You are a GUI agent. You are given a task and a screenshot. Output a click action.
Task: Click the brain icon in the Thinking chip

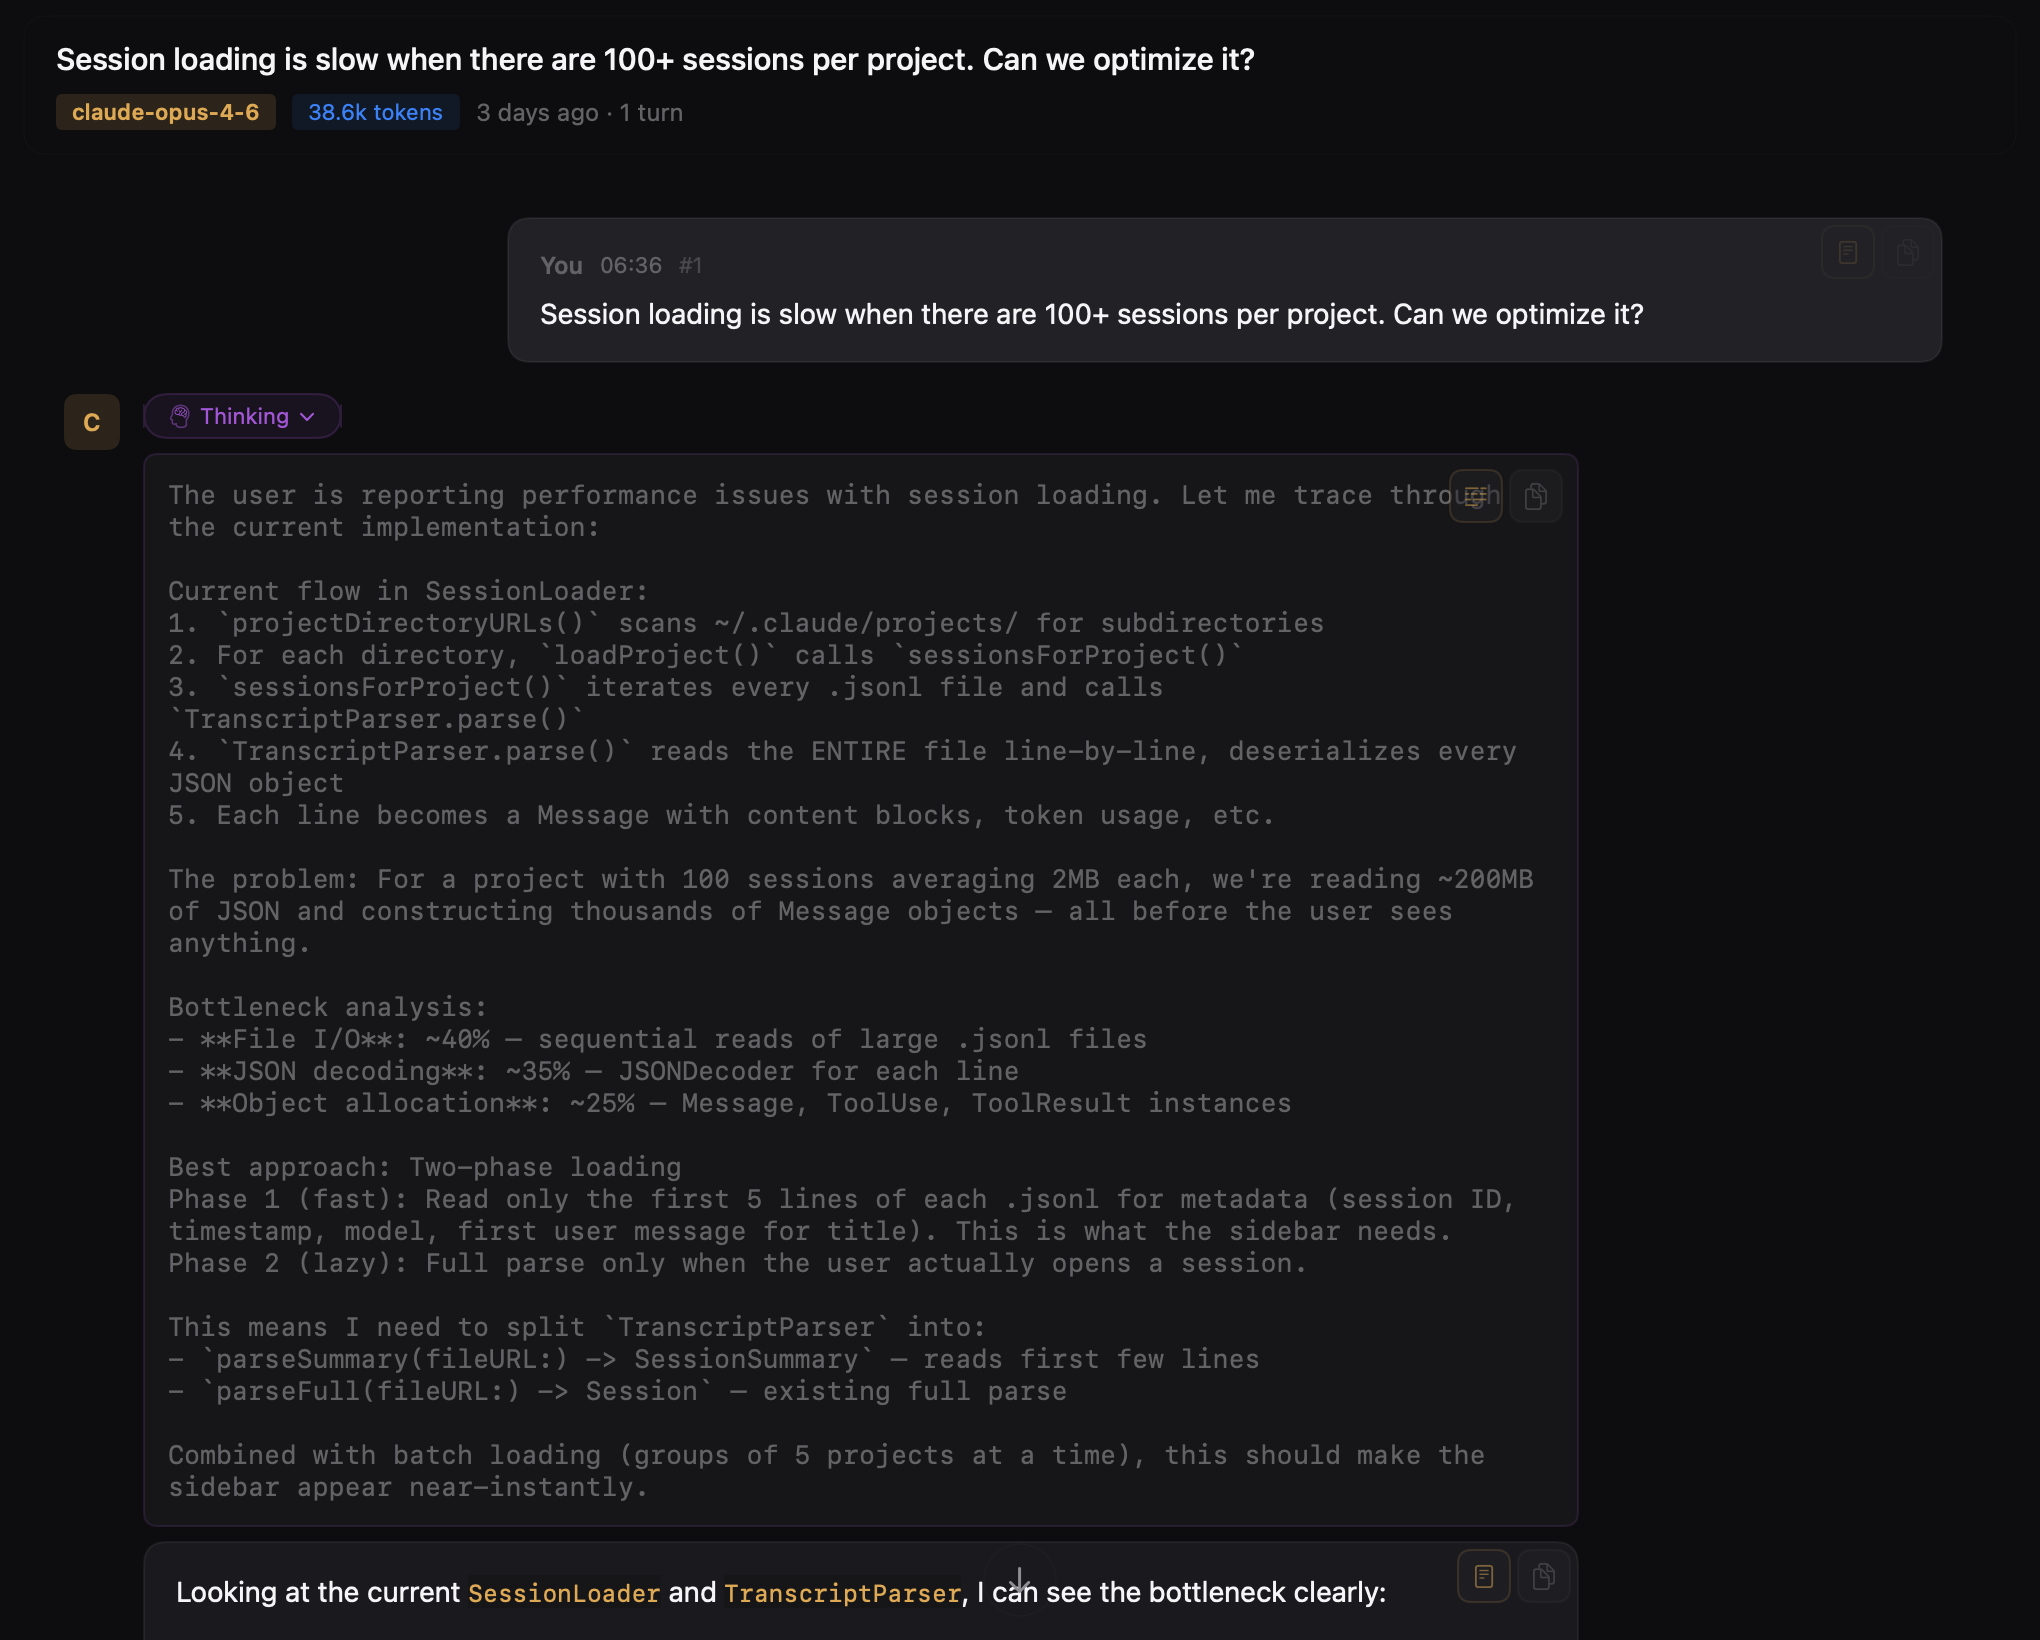180,416
